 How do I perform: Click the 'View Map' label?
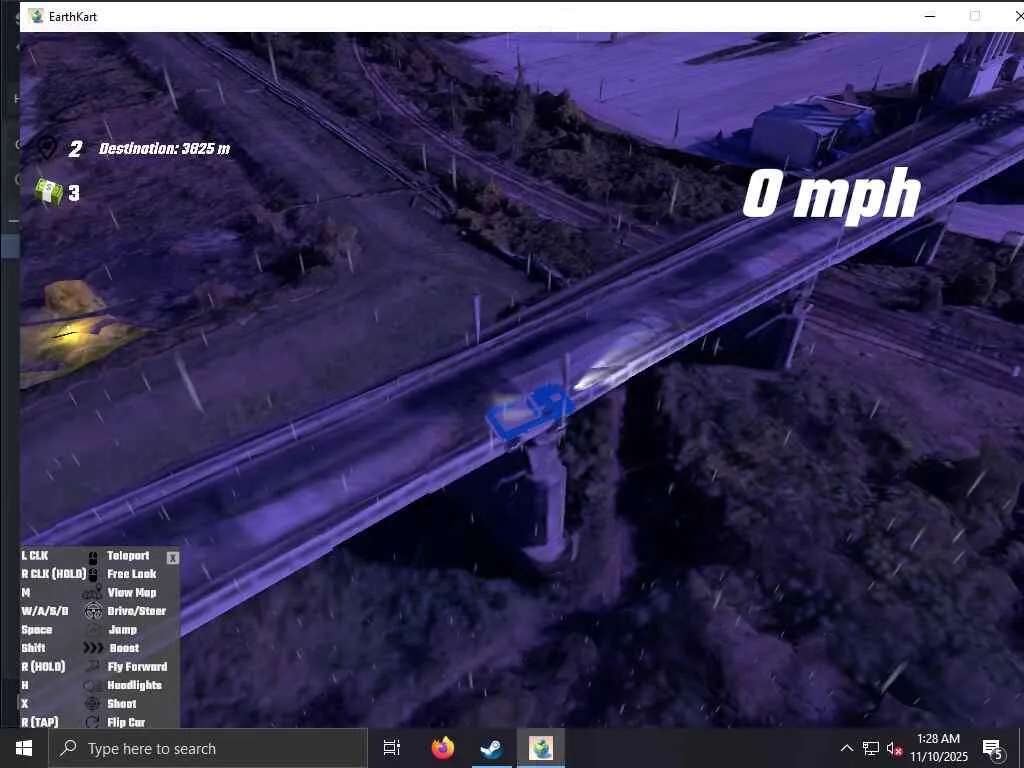[x=132, y=592]
